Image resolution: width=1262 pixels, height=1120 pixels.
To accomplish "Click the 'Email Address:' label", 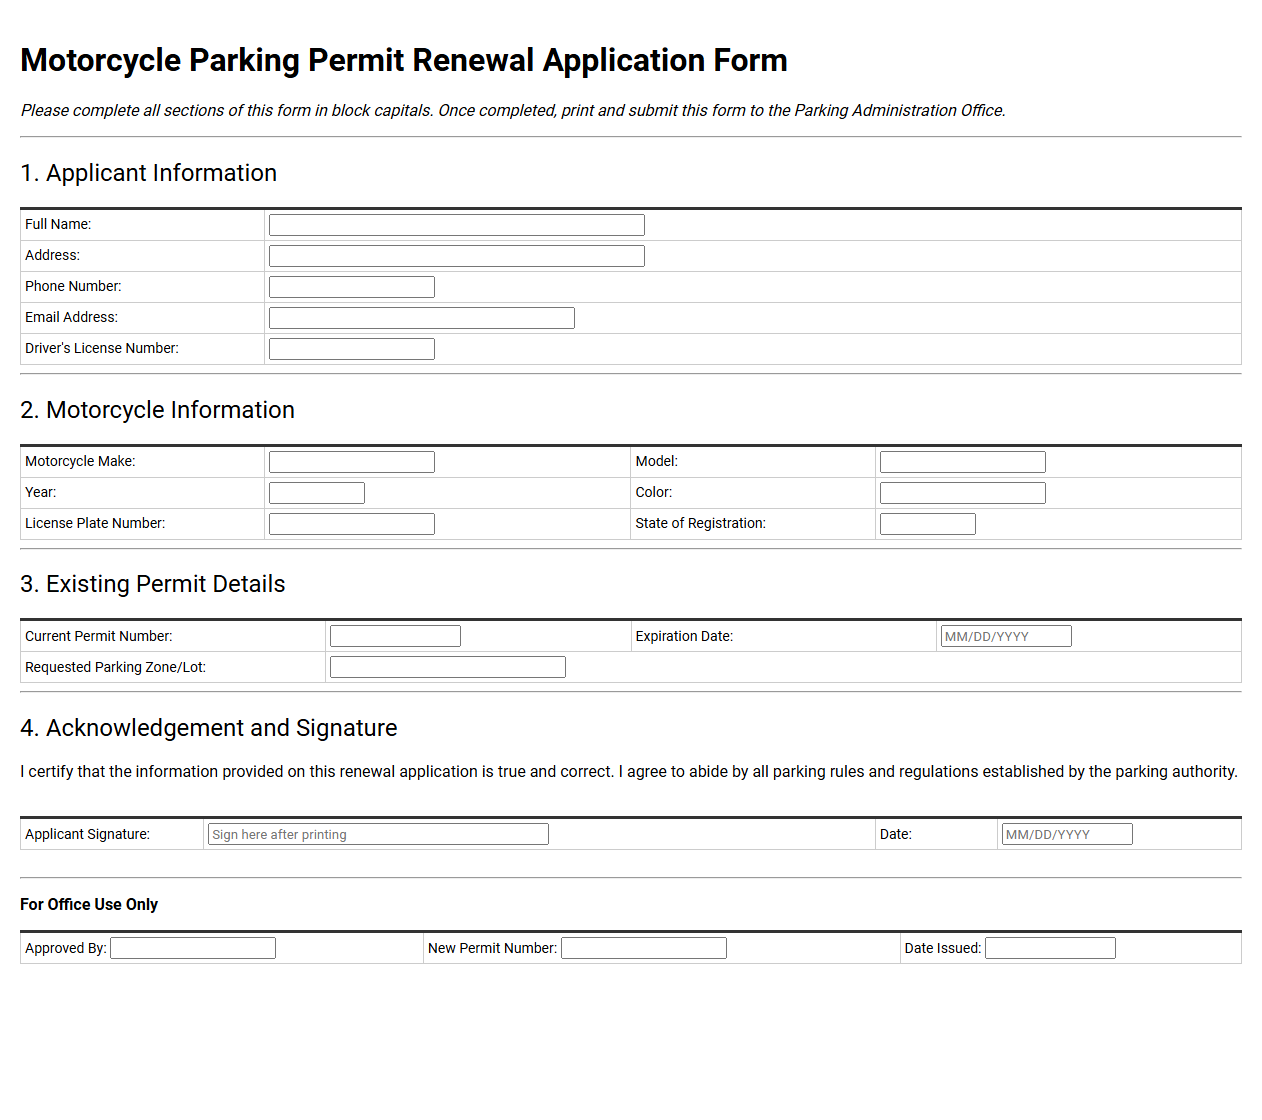I will (71, 317).
